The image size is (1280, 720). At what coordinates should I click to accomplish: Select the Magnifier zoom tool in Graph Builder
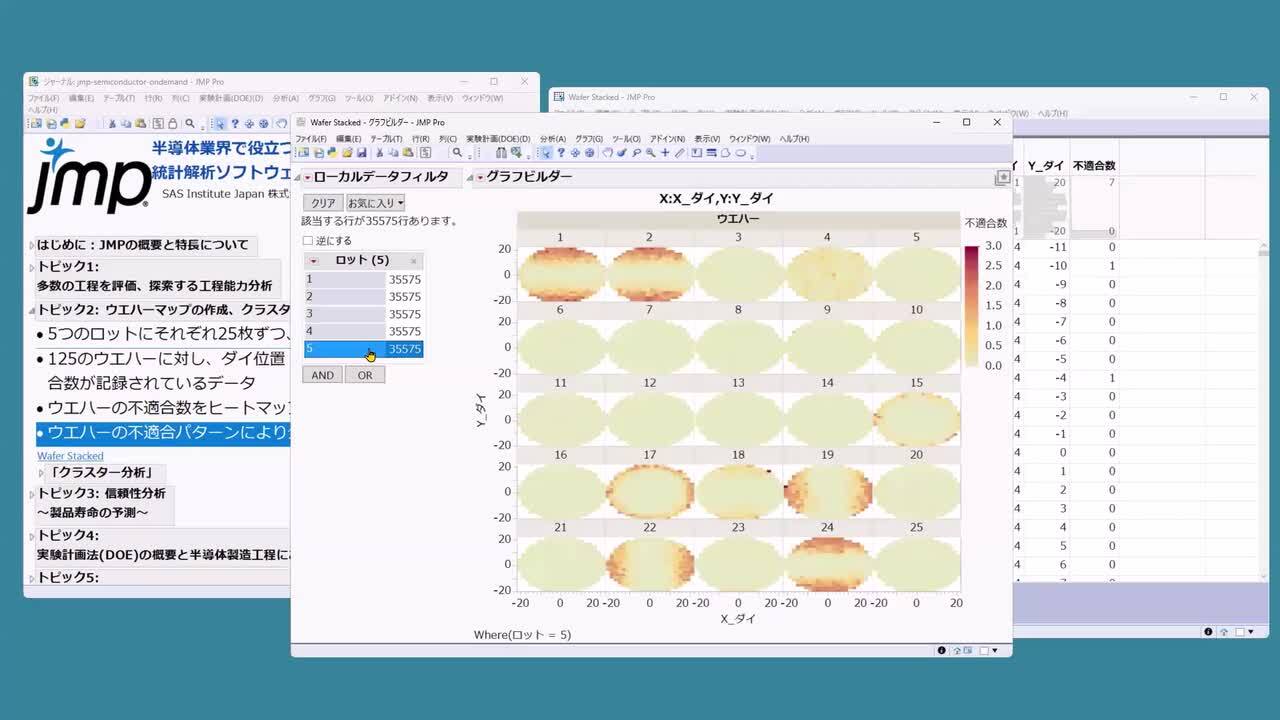pyautogui.click(x=650, y=153)
